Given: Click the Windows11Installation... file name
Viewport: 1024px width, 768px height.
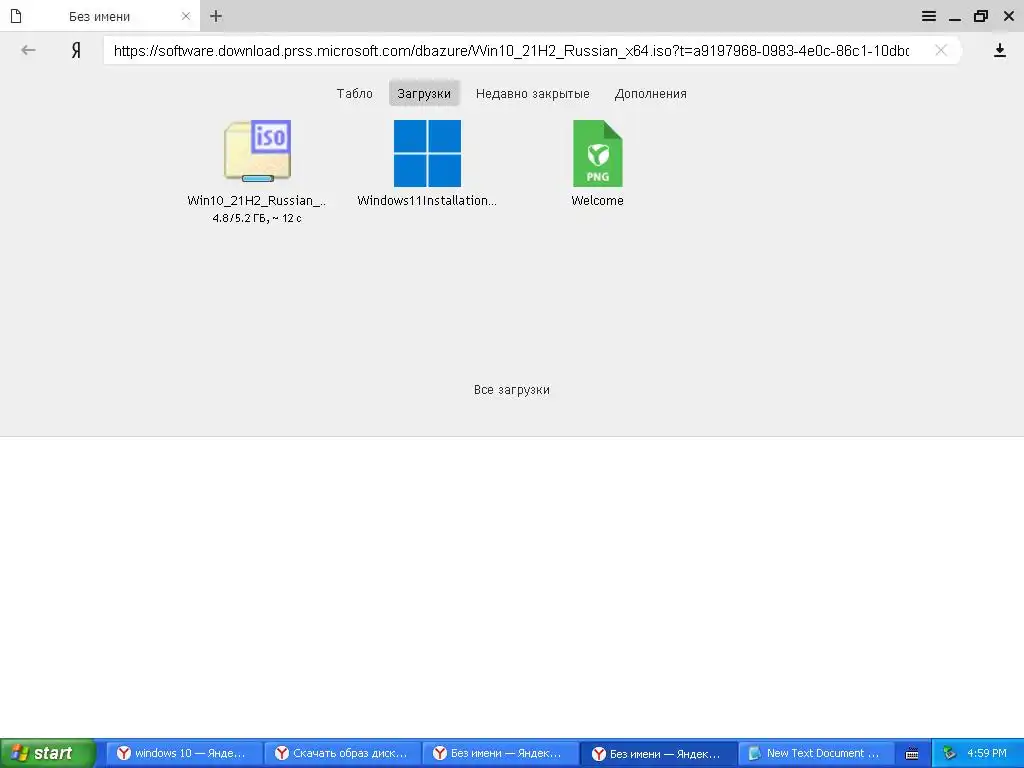Looking at the screenshot, I should pyautogui.click(x=427, y=200).
